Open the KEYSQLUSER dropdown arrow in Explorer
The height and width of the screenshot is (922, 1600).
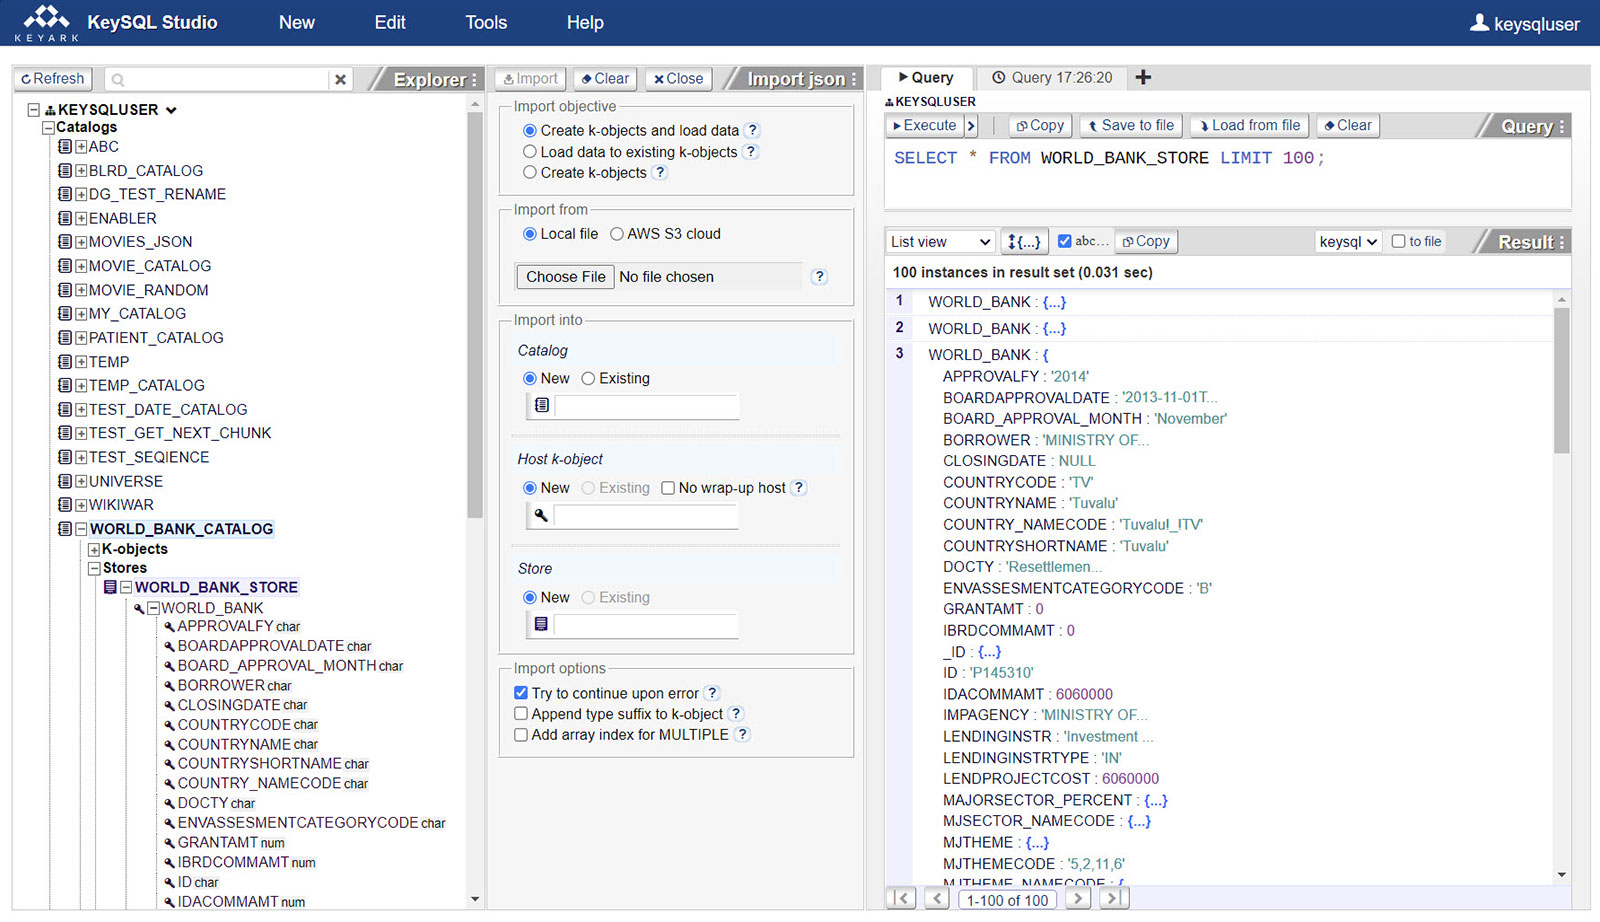pyautogui.click(x=171, y=110)
